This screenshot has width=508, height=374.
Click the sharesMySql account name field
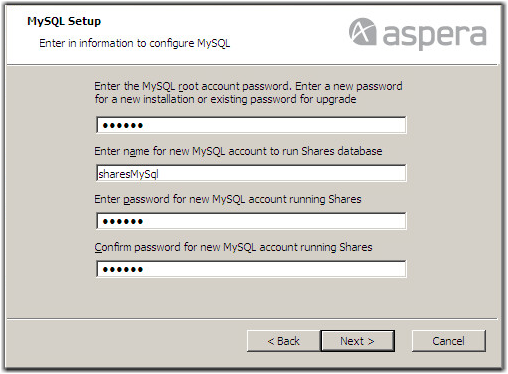pos(251,173)
